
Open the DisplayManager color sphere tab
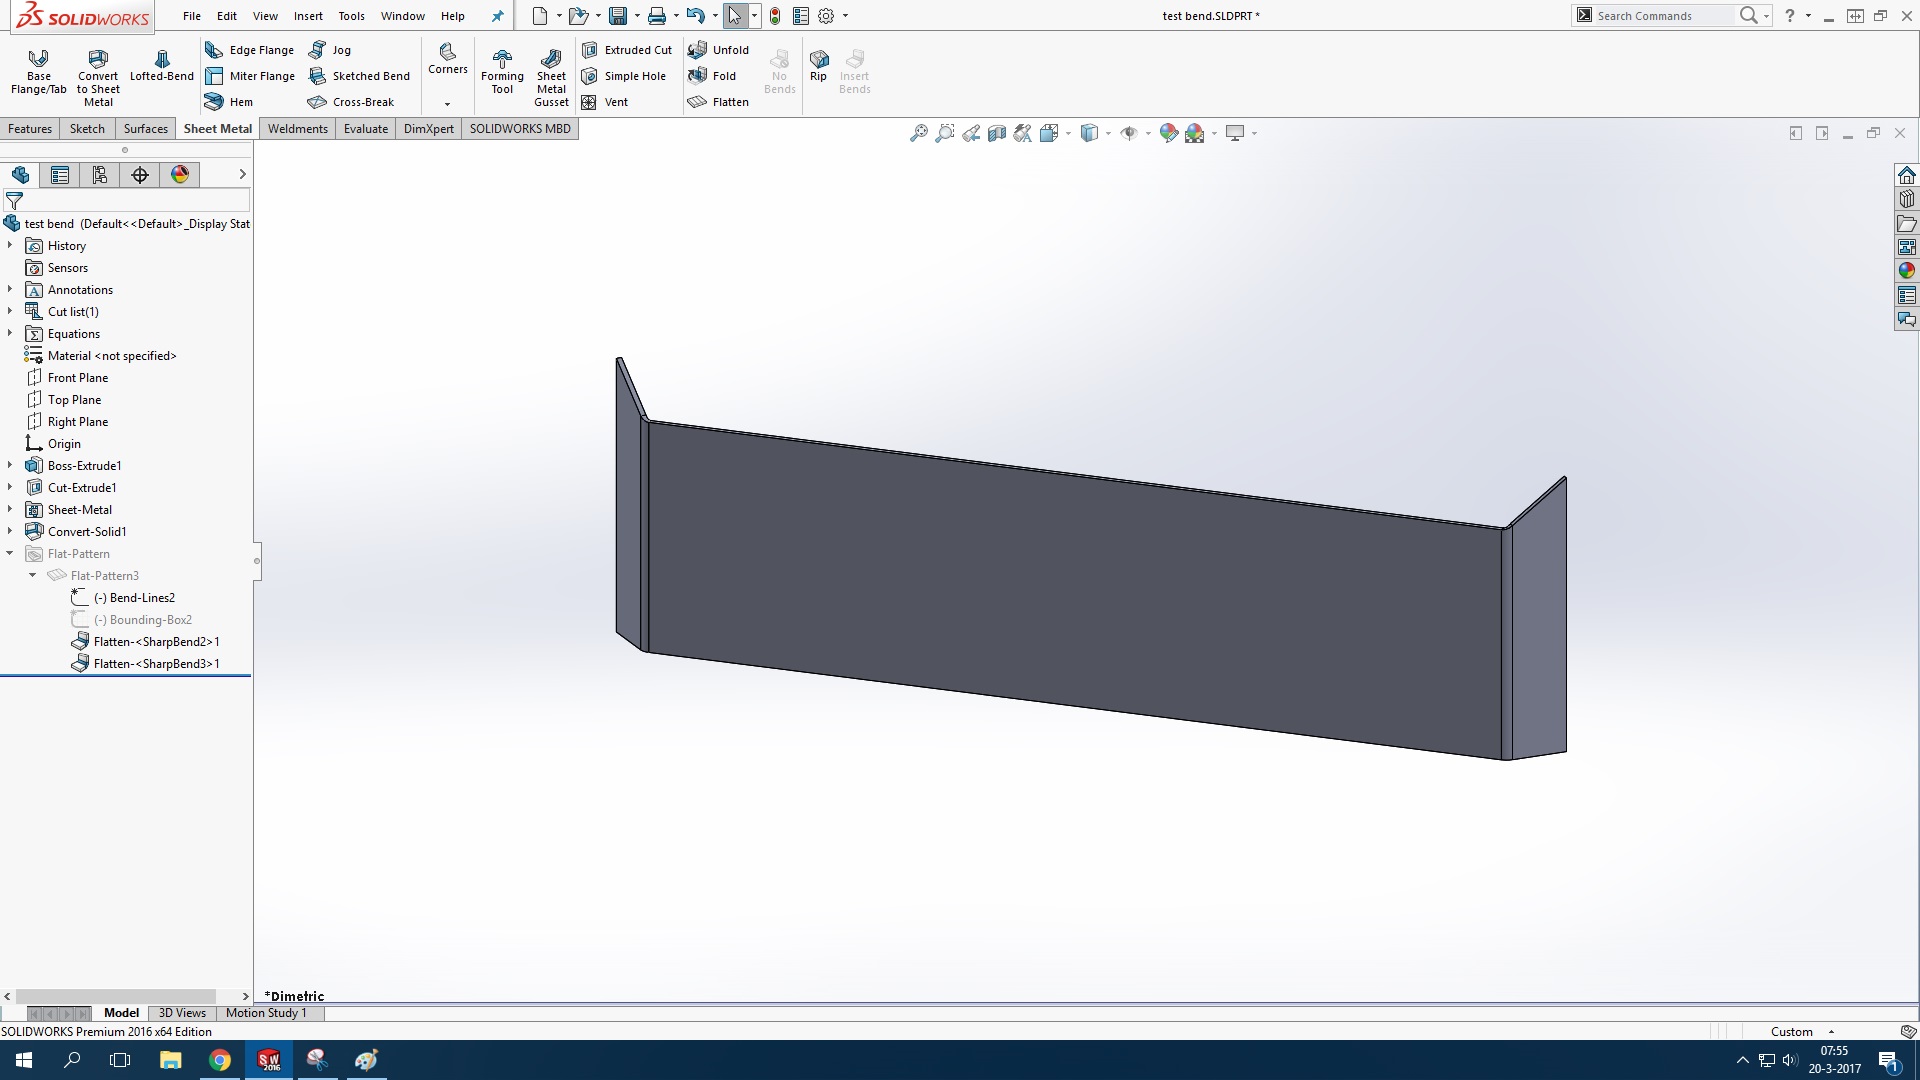click(x=180, y=175)
